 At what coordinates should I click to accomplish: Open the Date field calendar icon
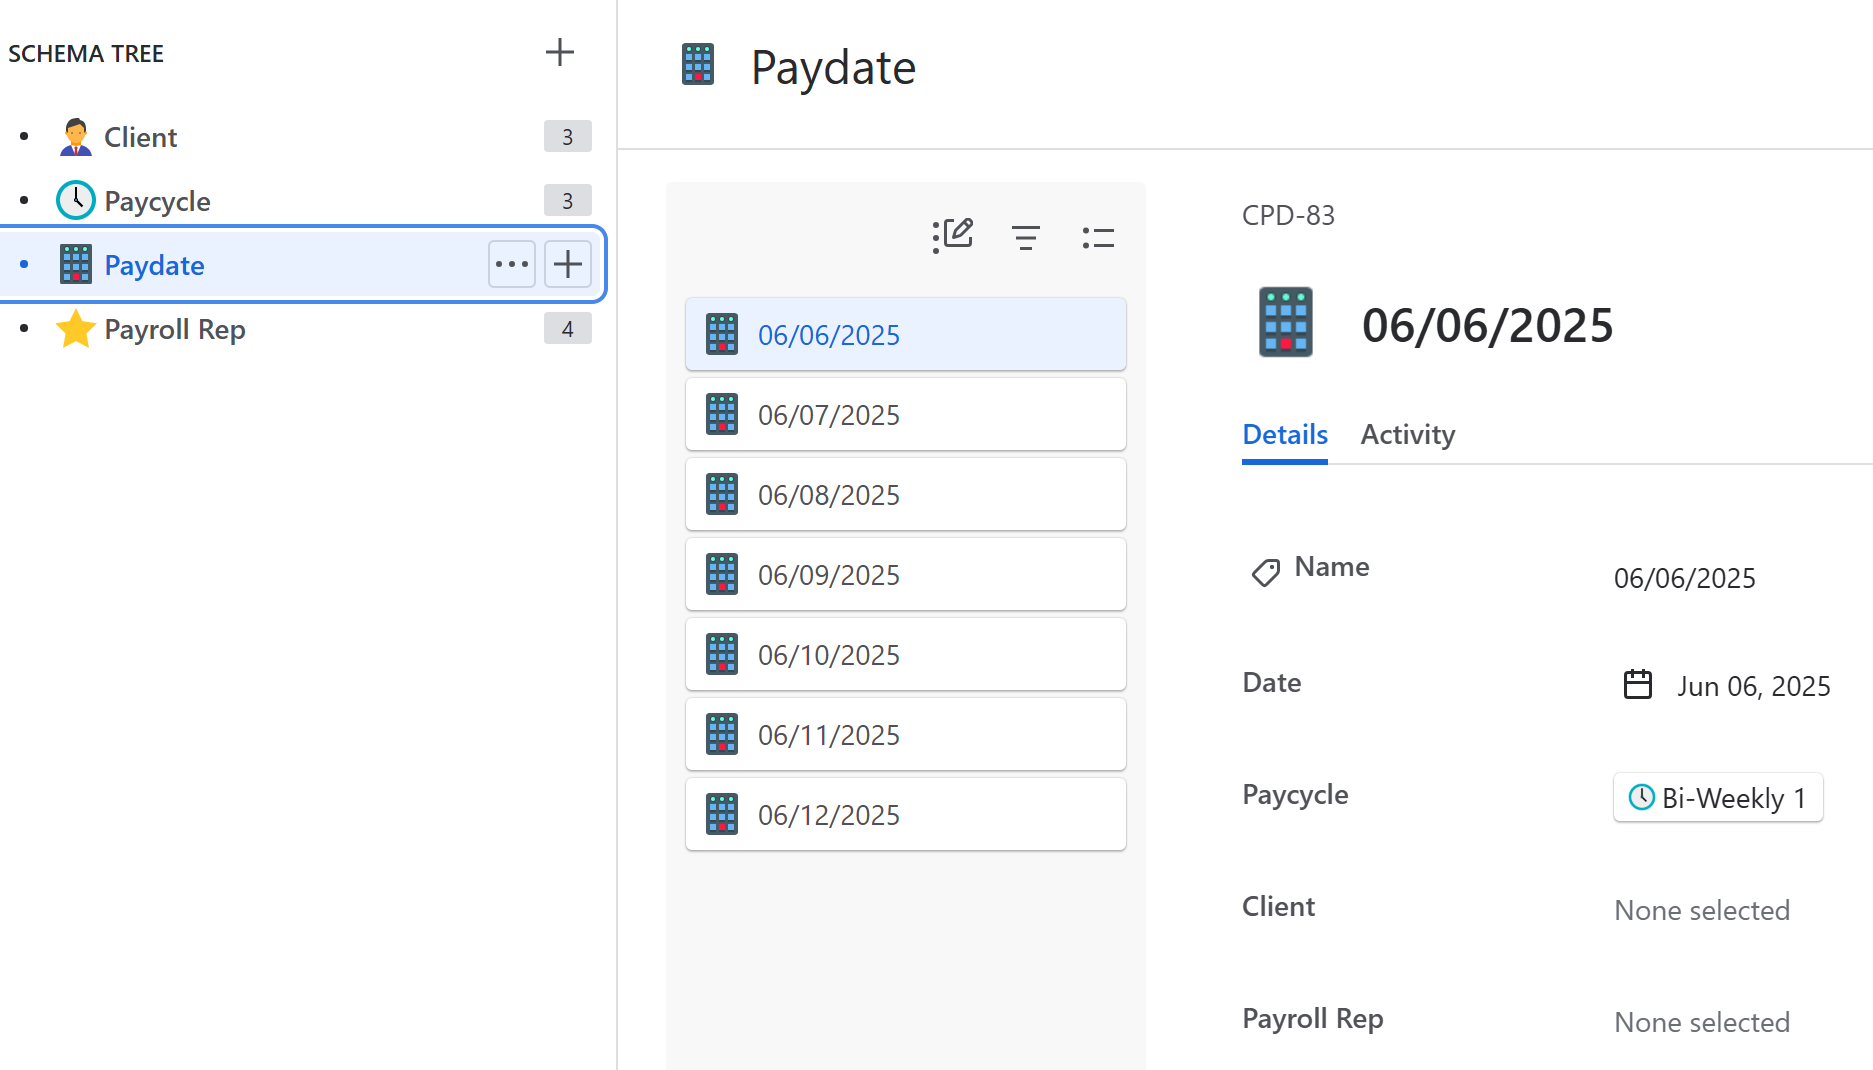tap(1638, 685)
